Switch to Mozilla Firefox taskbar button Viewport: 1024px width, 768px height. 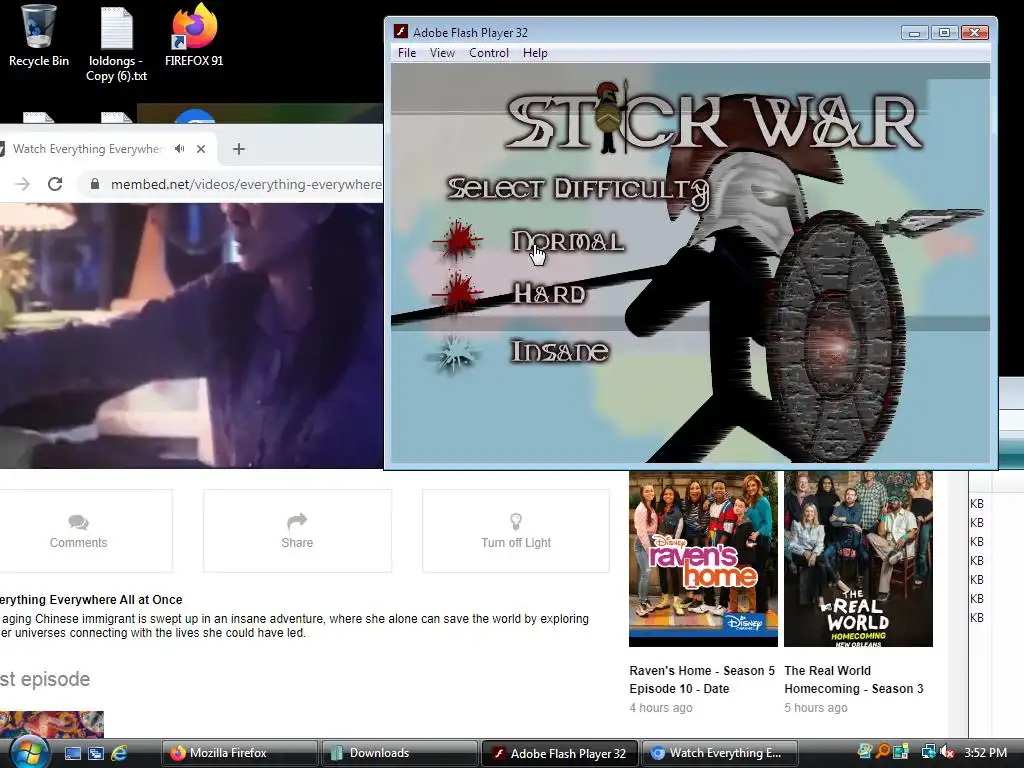pos(239,753)
